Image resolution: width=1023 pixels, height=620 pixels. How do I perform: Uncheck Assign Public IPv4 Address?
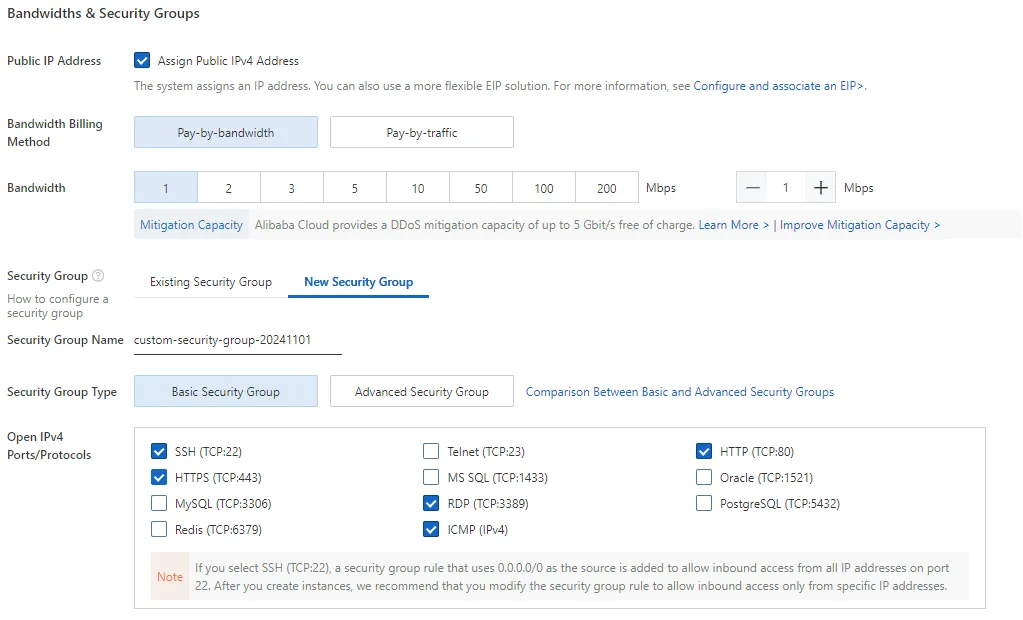coord(143,61)
